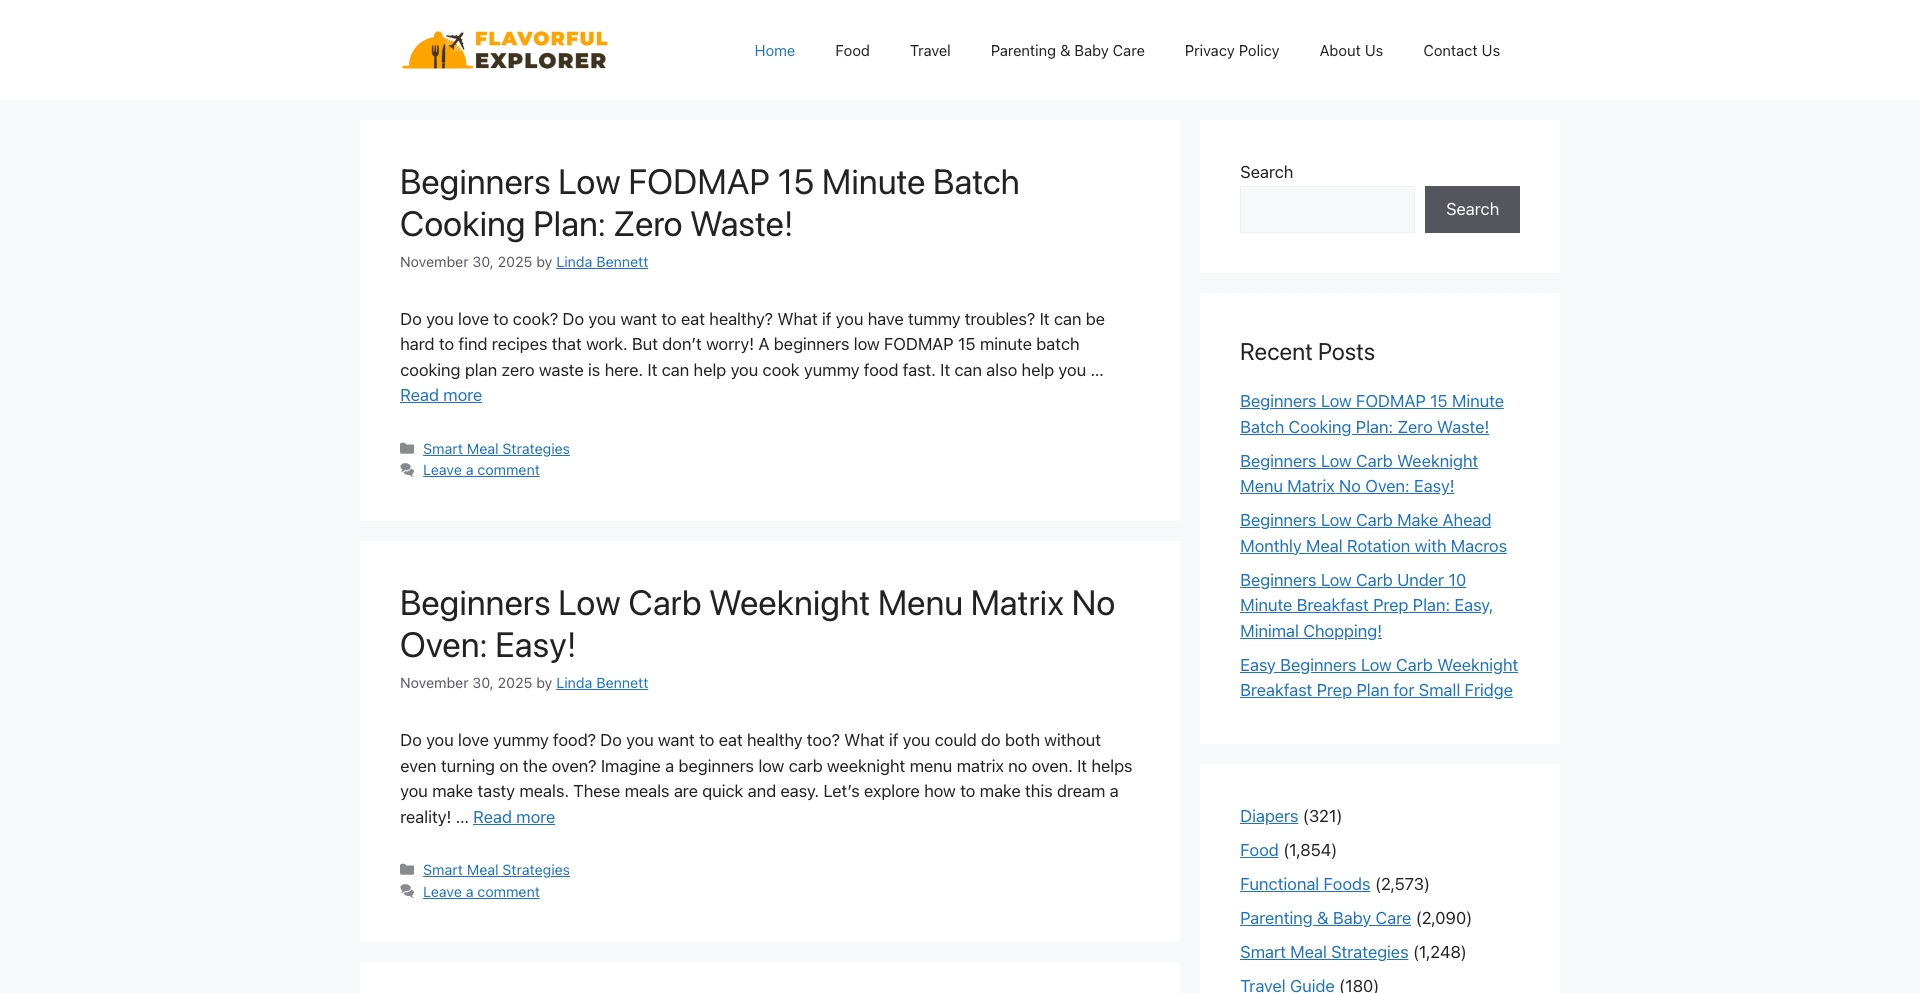Click the comment bubble icon under first post
Screen dimensions: 1920x993
[x=408, y=470]
